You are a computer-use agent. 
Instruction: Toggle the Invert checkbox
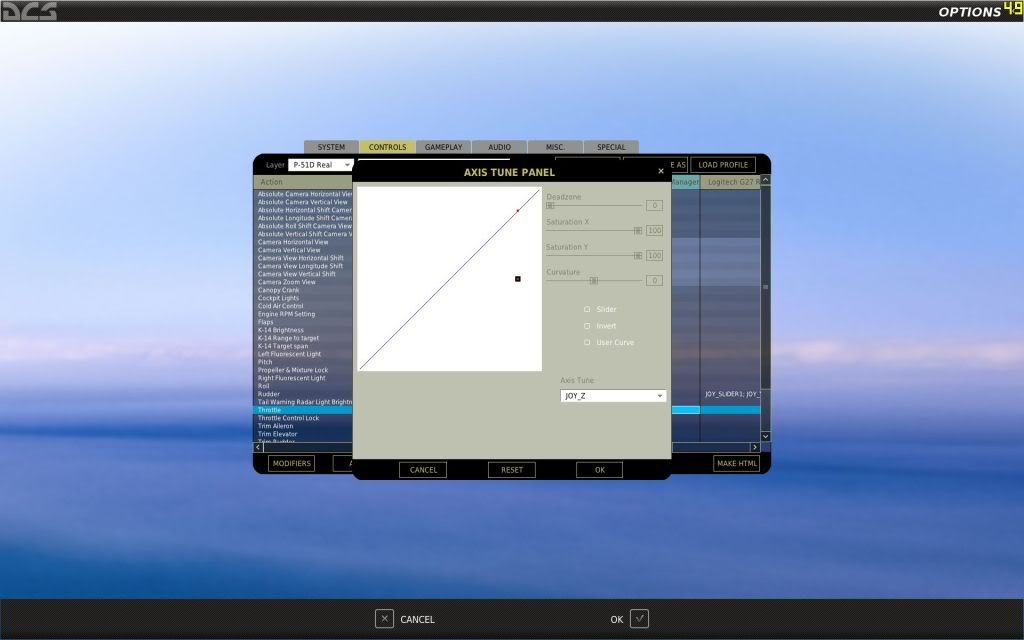pyautogui.click(x=587, y=326)
